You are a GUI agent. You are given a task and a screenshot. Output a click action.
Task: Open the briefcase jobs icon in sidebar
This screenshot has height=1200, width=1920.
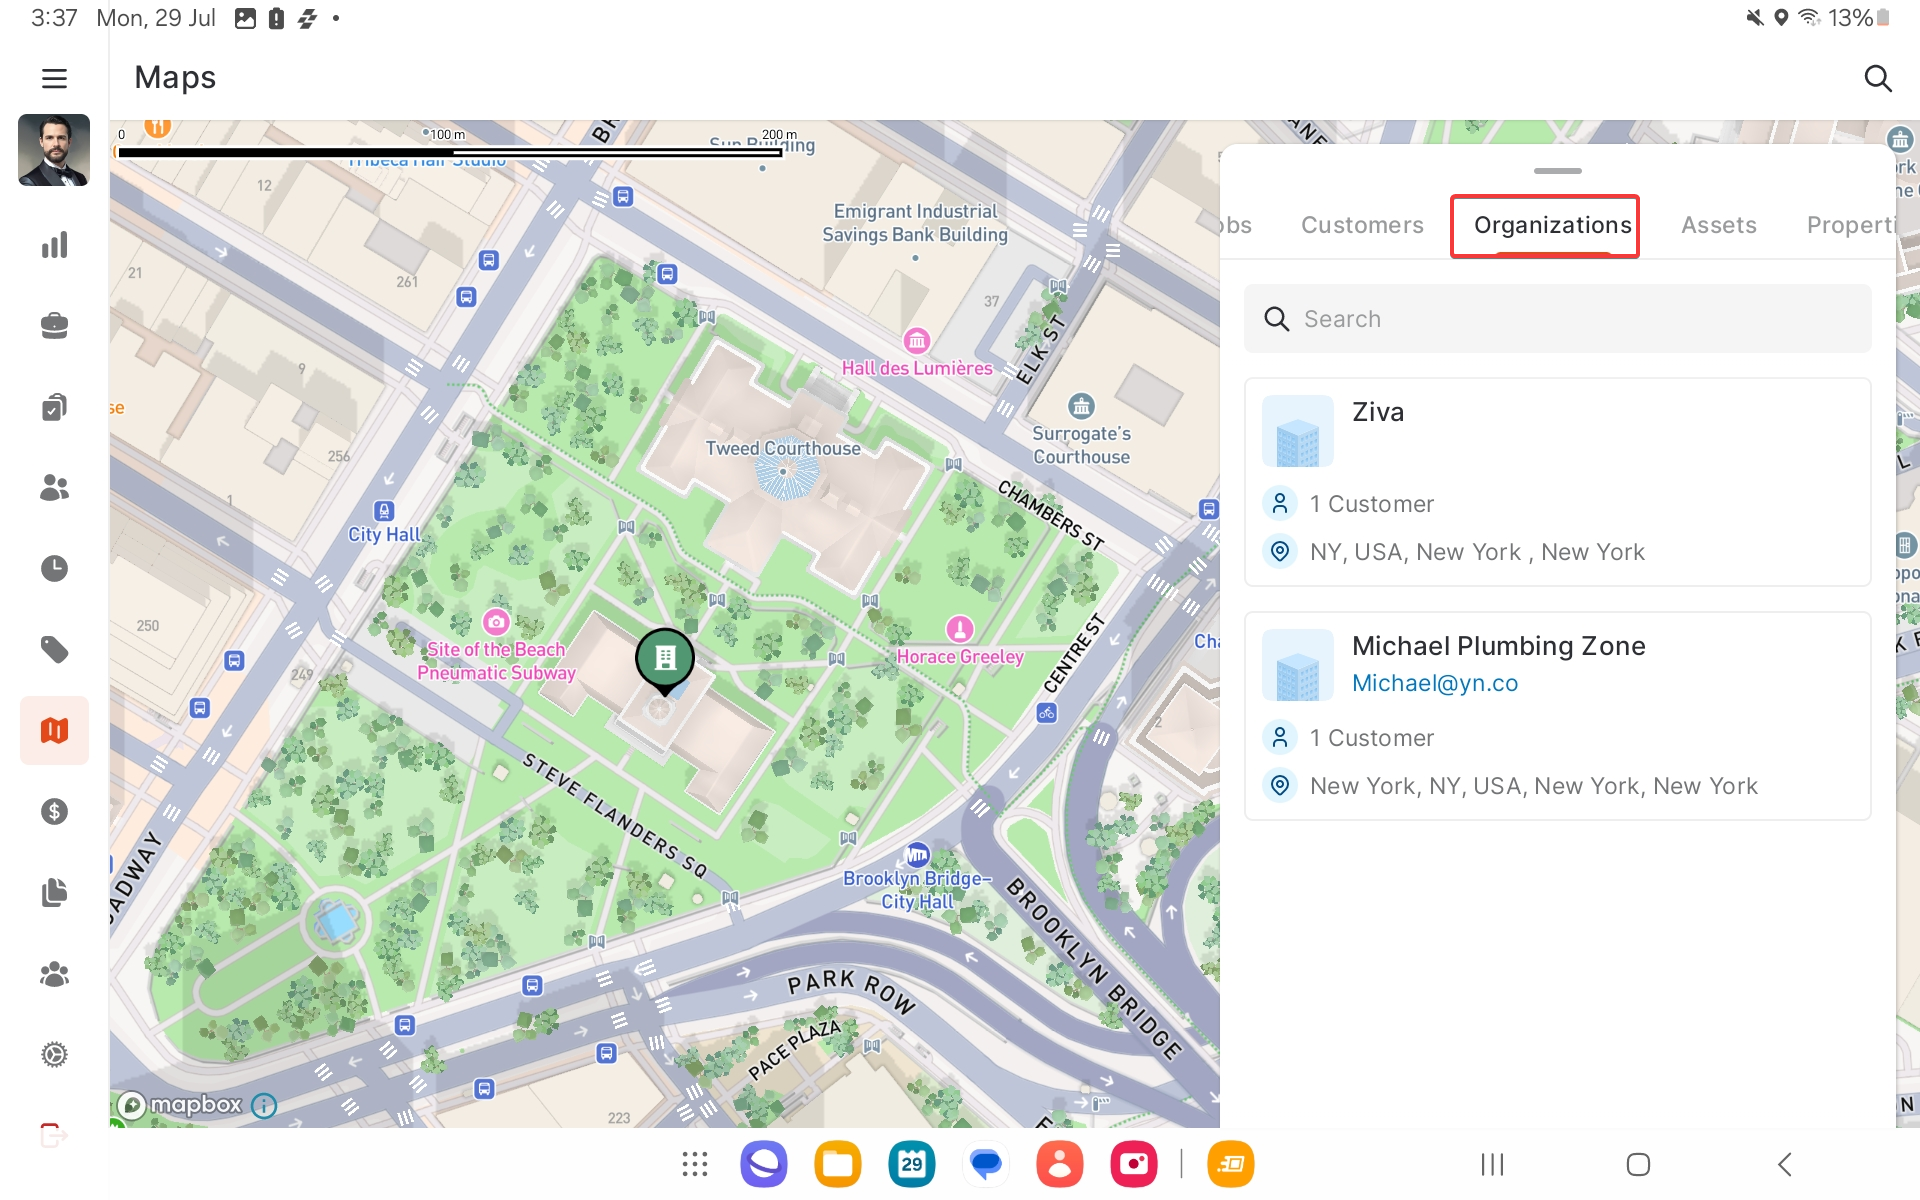click(x=54, y=326)
